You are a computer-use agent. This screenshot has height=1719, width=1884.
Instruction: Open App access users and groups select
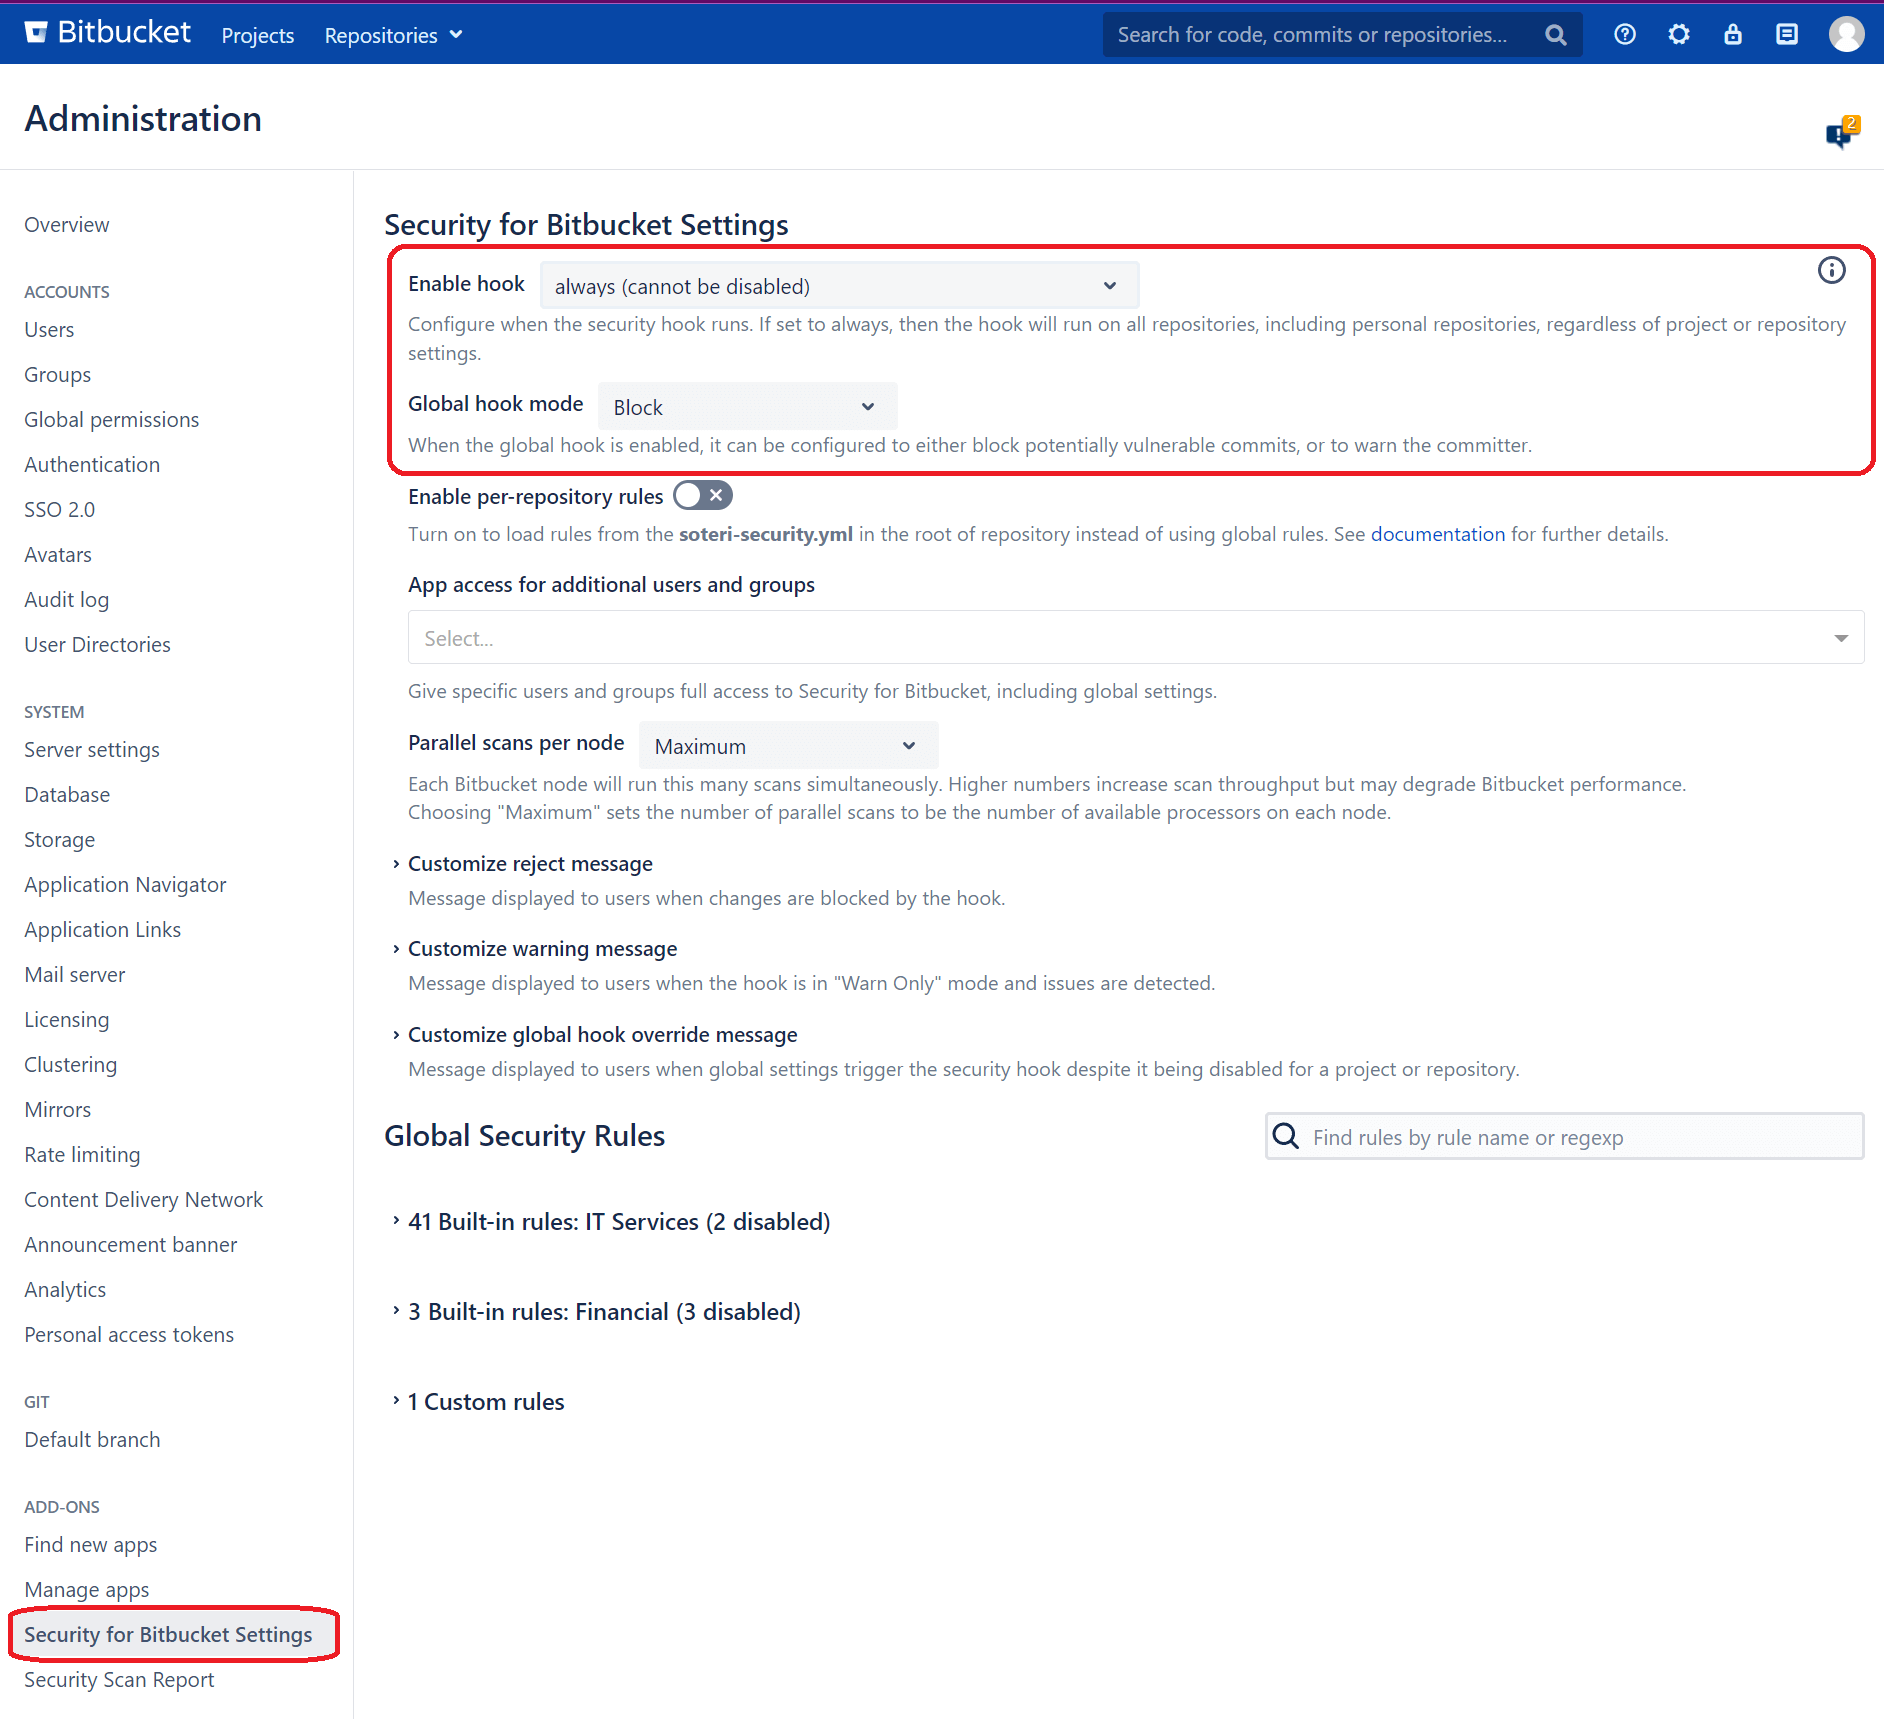[x=1136, y=637]
